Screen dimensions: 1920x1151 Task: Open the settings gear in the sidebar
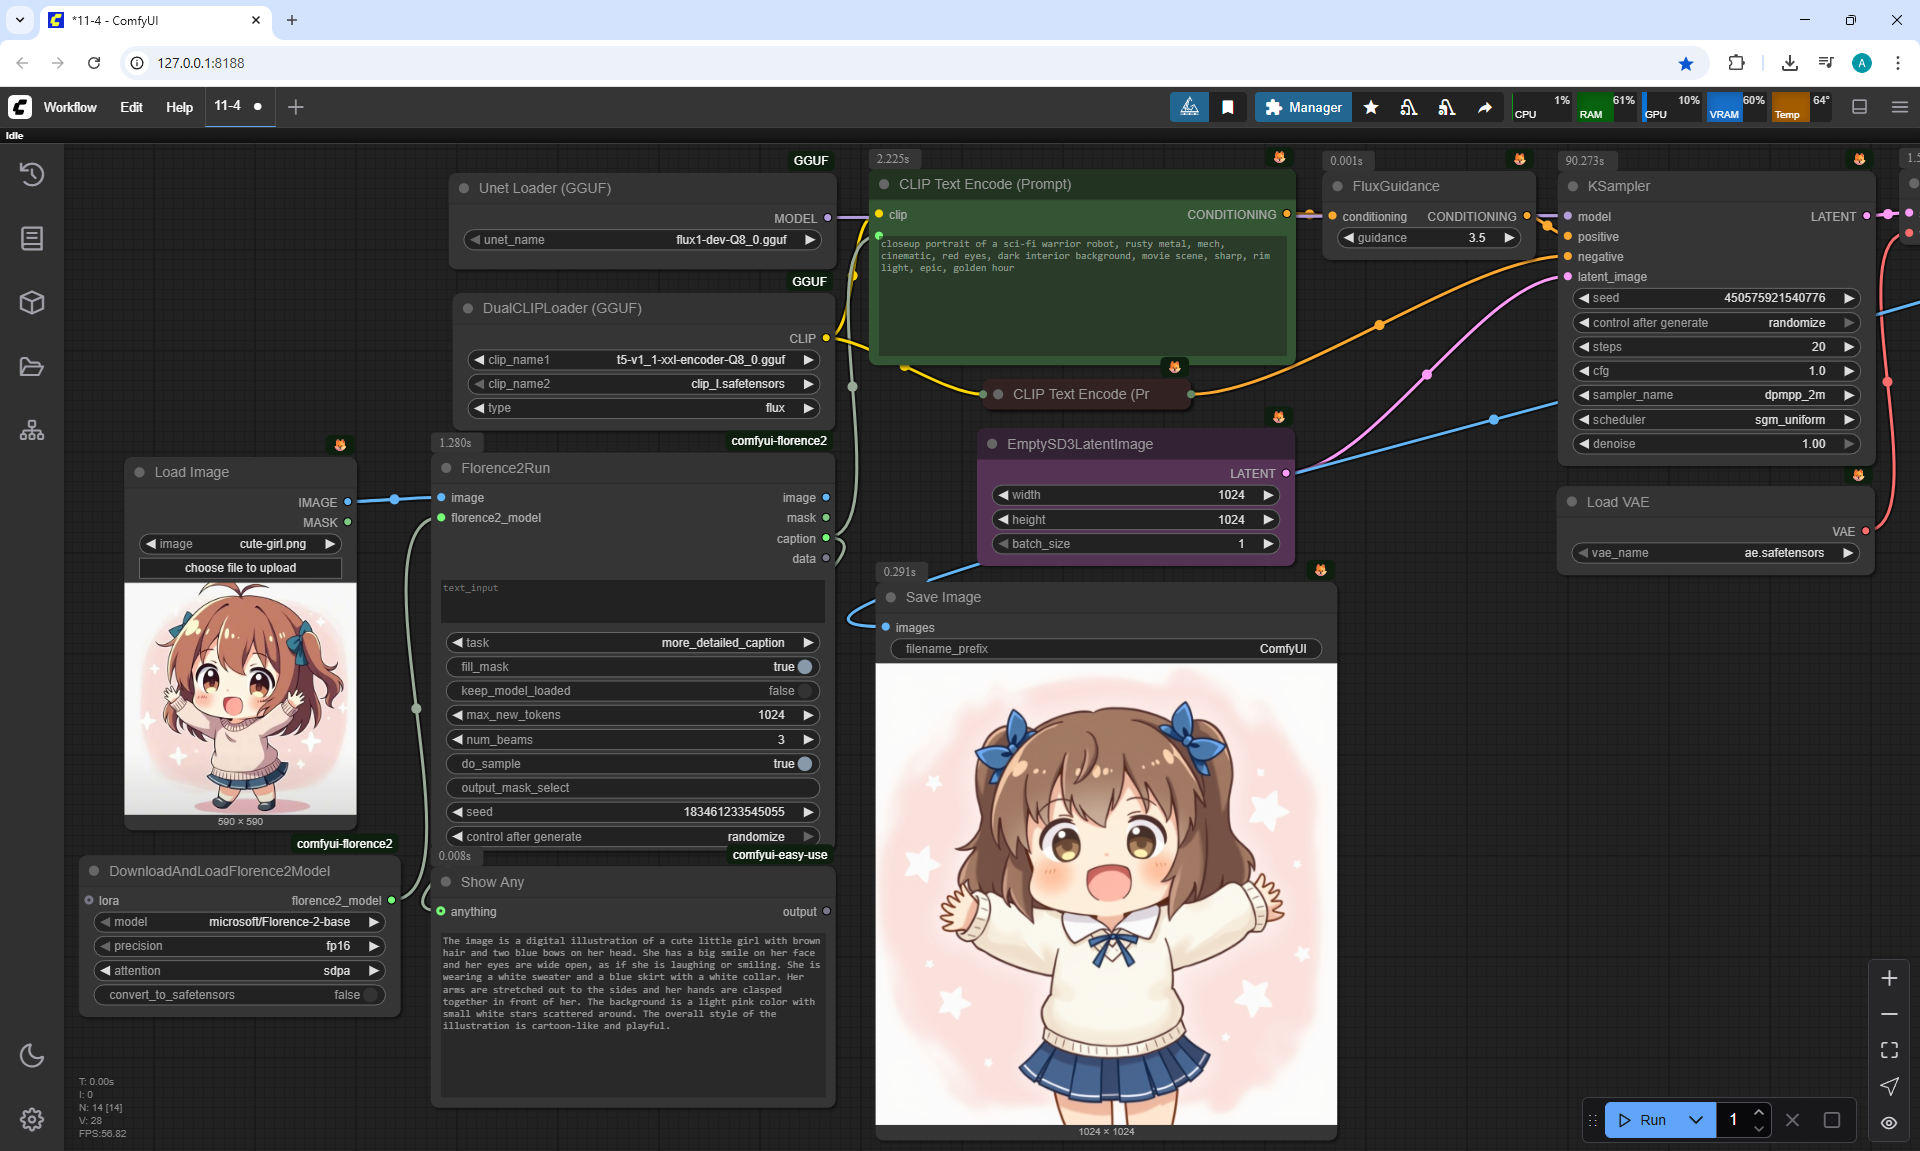click(32, 1119)
